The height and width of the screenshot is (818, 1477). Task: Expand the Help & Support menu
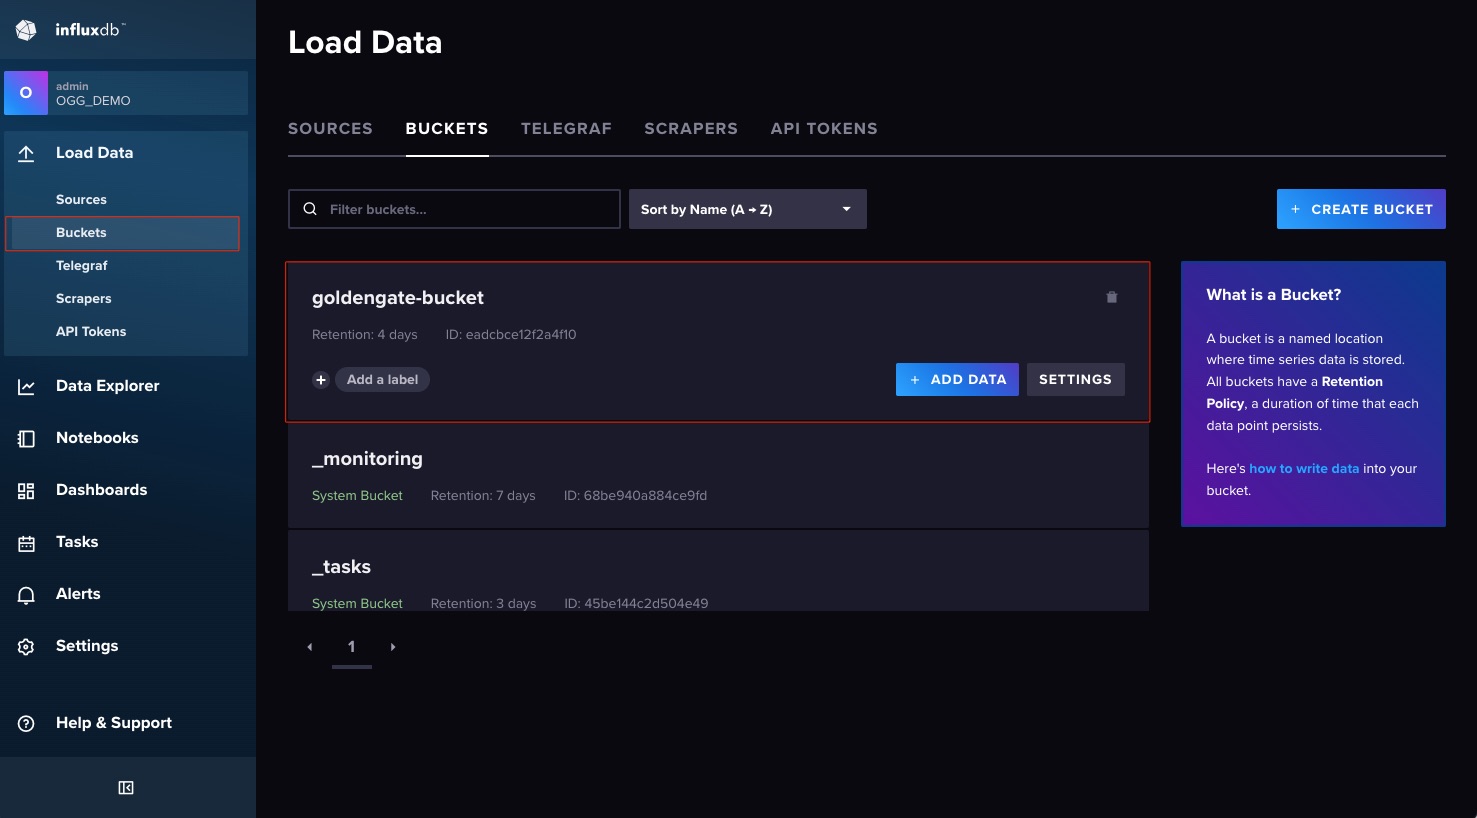pyautogui.click(x=113, y=723)
